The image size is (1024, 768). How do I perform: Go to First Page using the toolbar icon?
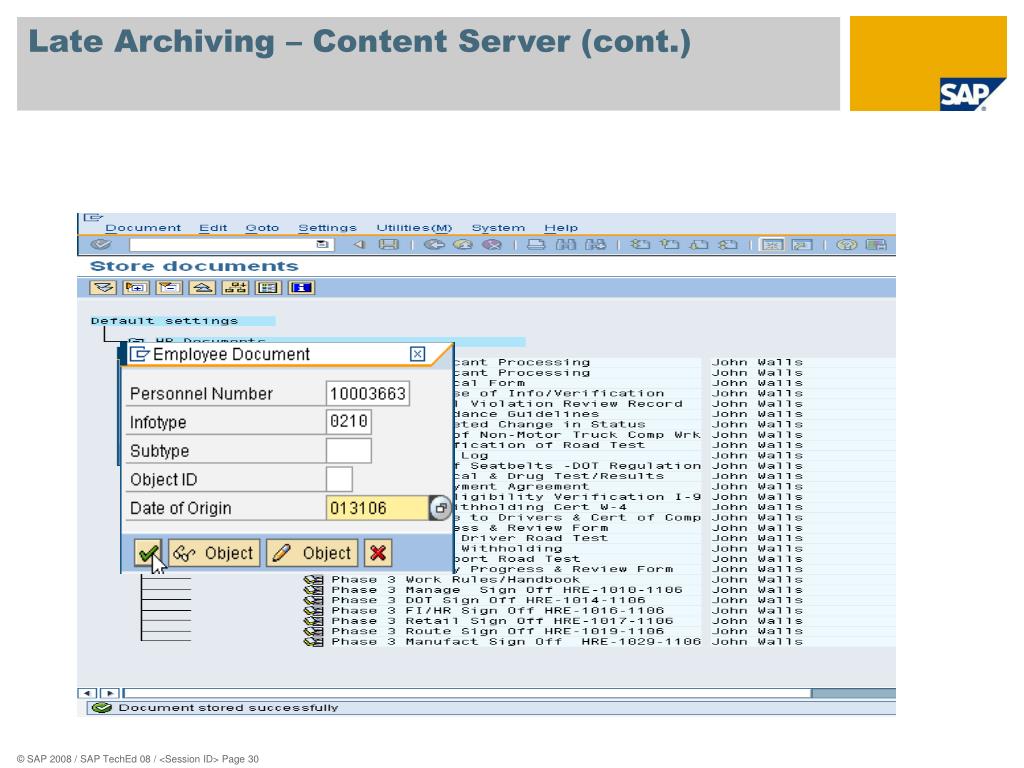click(x=640, y=245)
